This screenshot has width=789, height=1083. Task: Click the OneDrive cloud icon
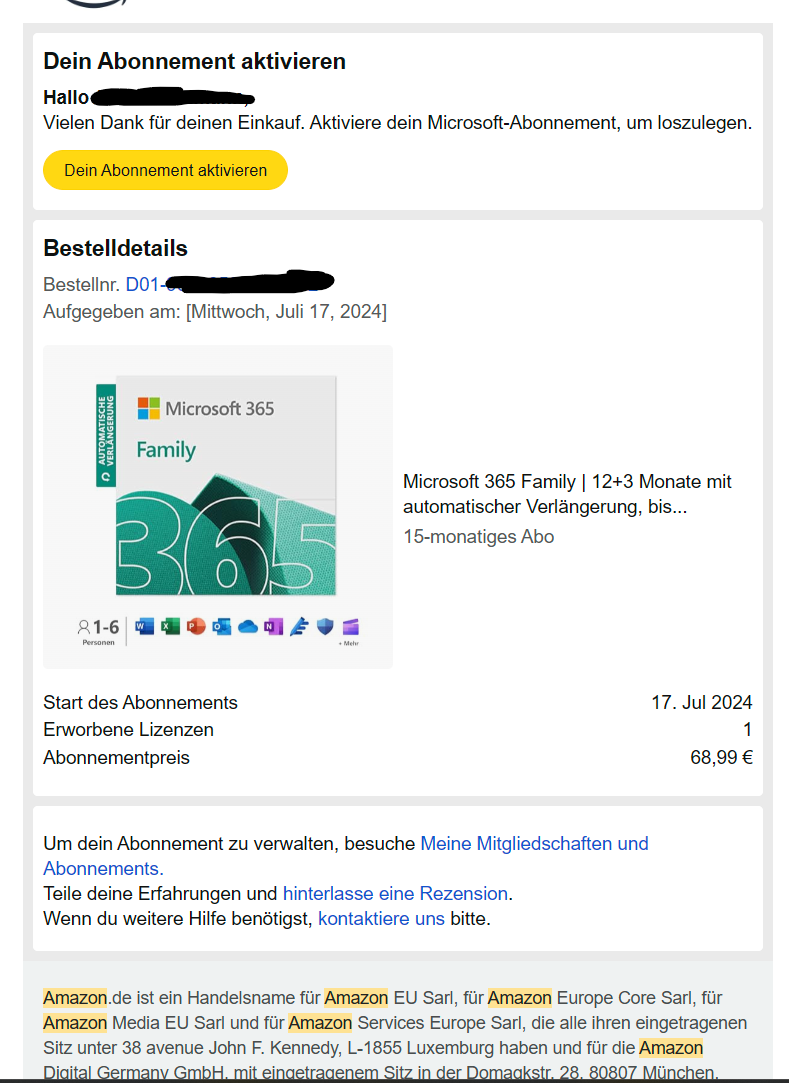(x=247, y=626)
